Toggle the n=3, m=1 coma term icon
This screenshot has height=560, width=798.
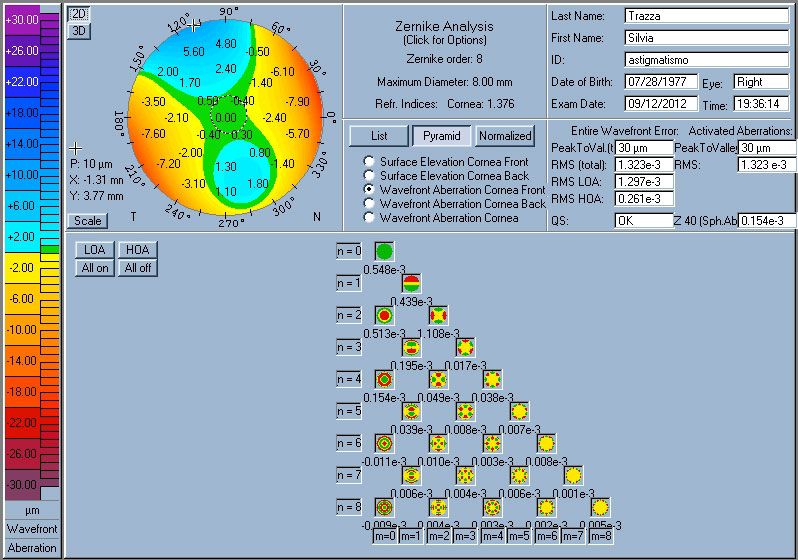tap(411, 347)
